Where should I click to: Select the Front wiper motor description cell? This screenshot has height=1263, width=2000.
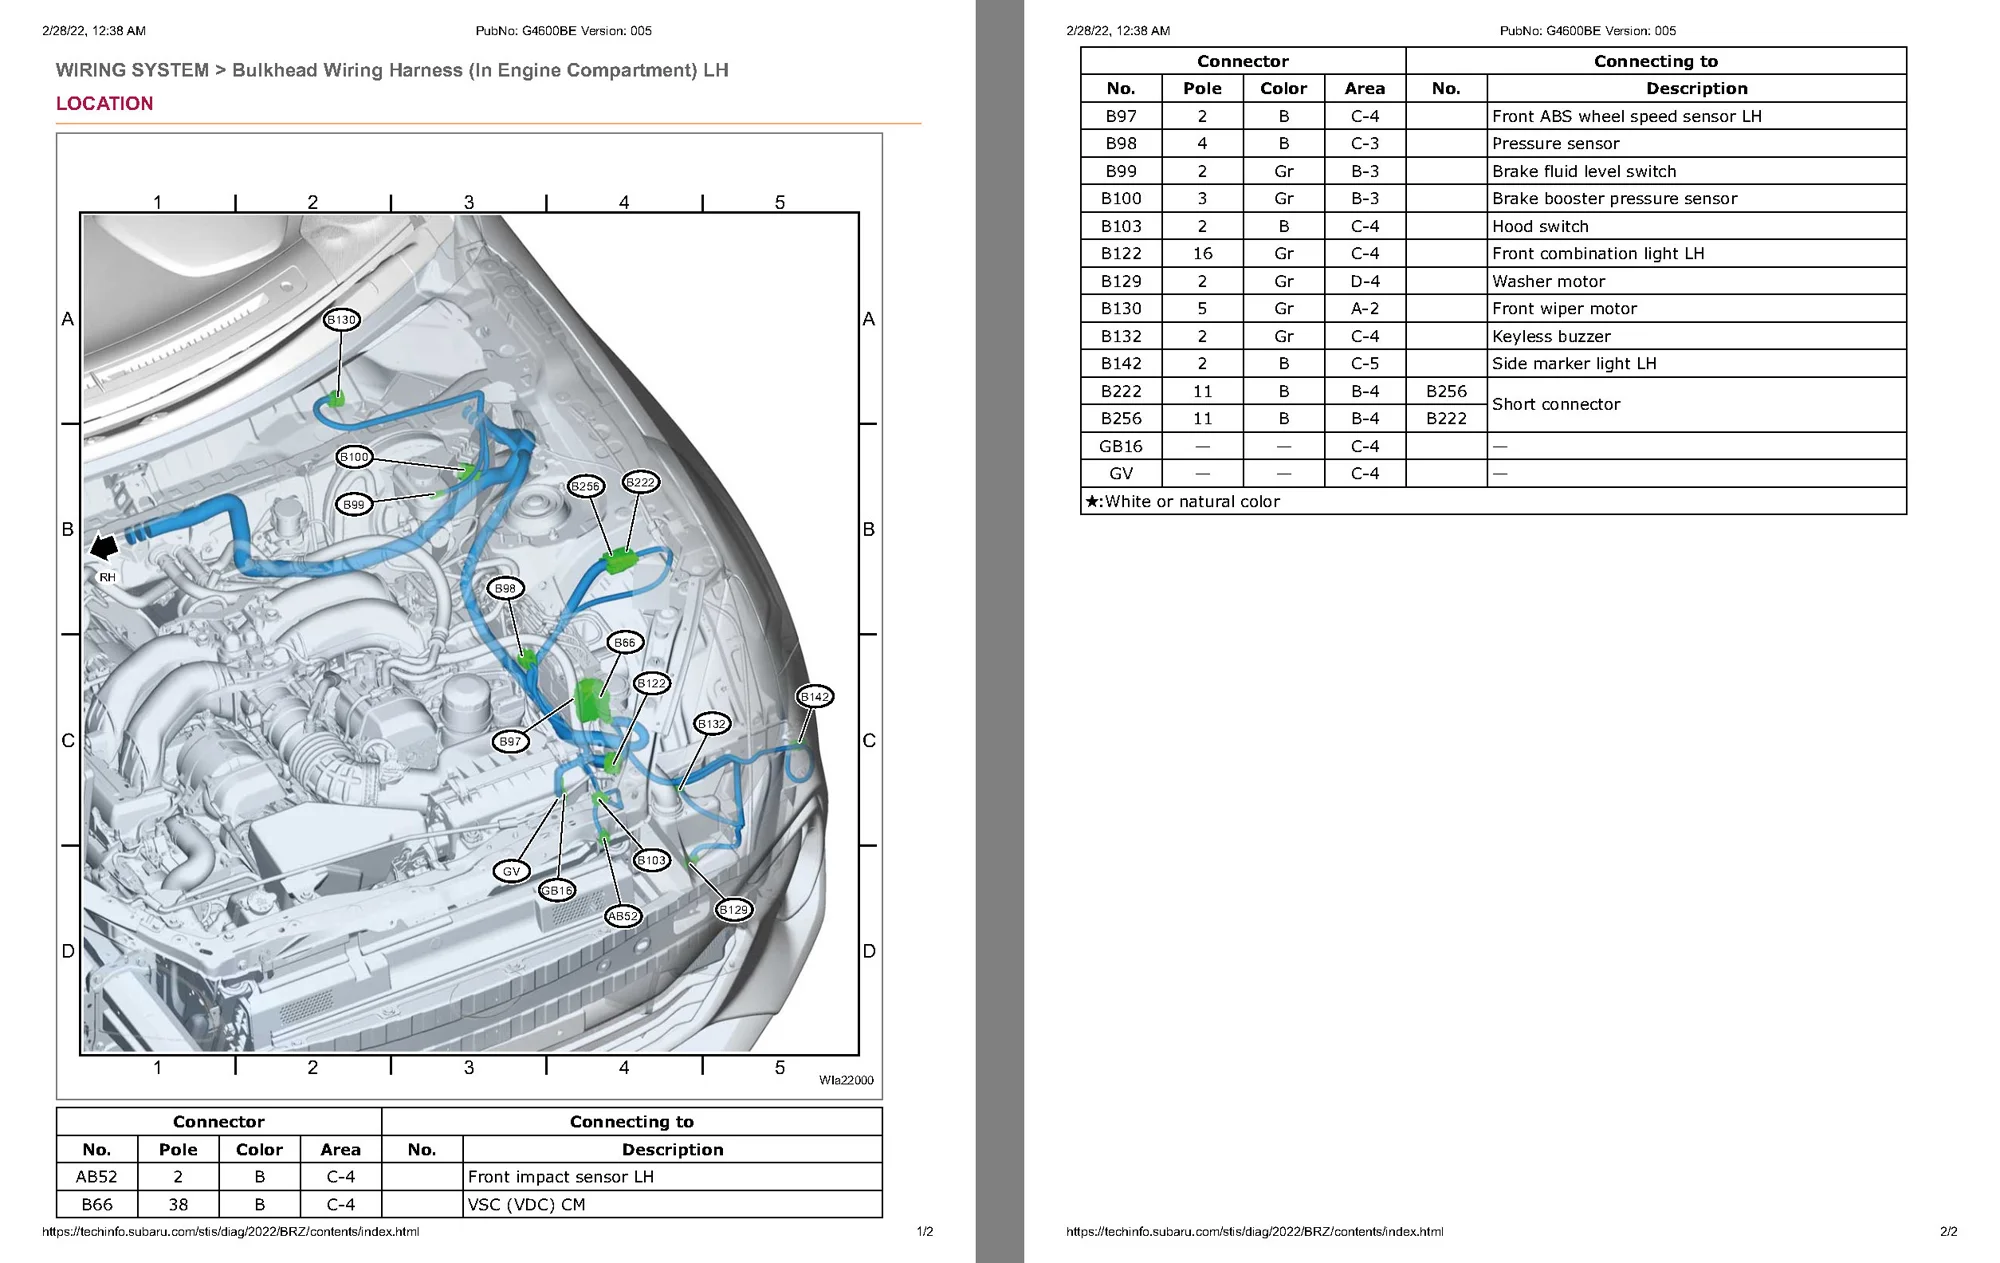[1696, 309]
